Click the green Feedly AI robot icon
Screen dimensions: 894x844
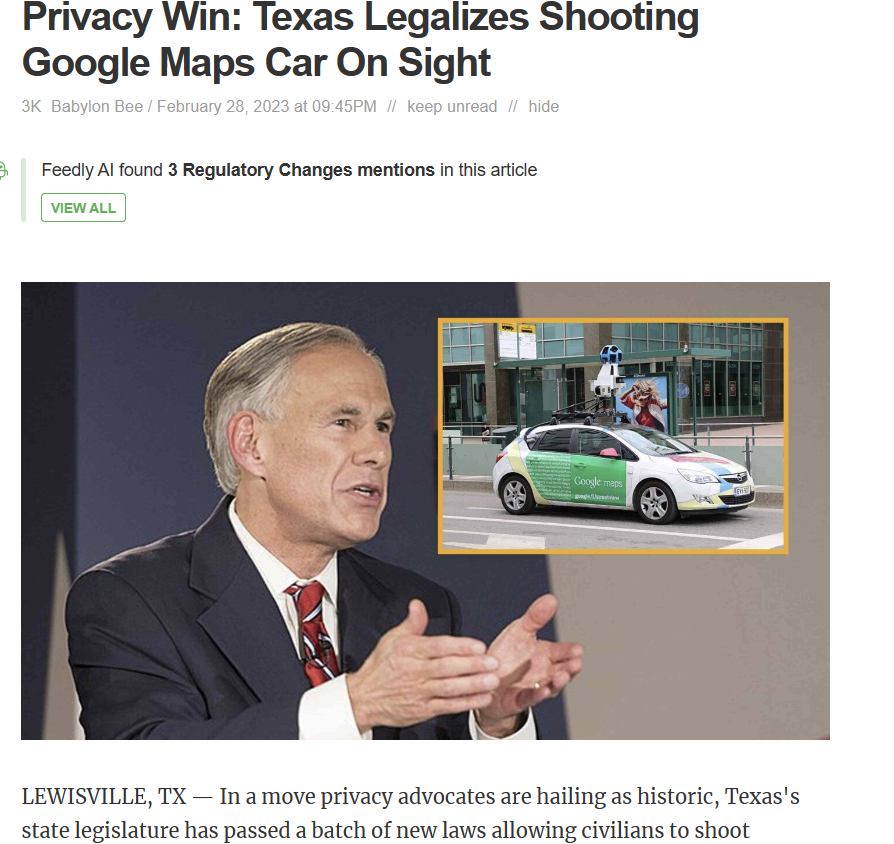coord(3,171)
